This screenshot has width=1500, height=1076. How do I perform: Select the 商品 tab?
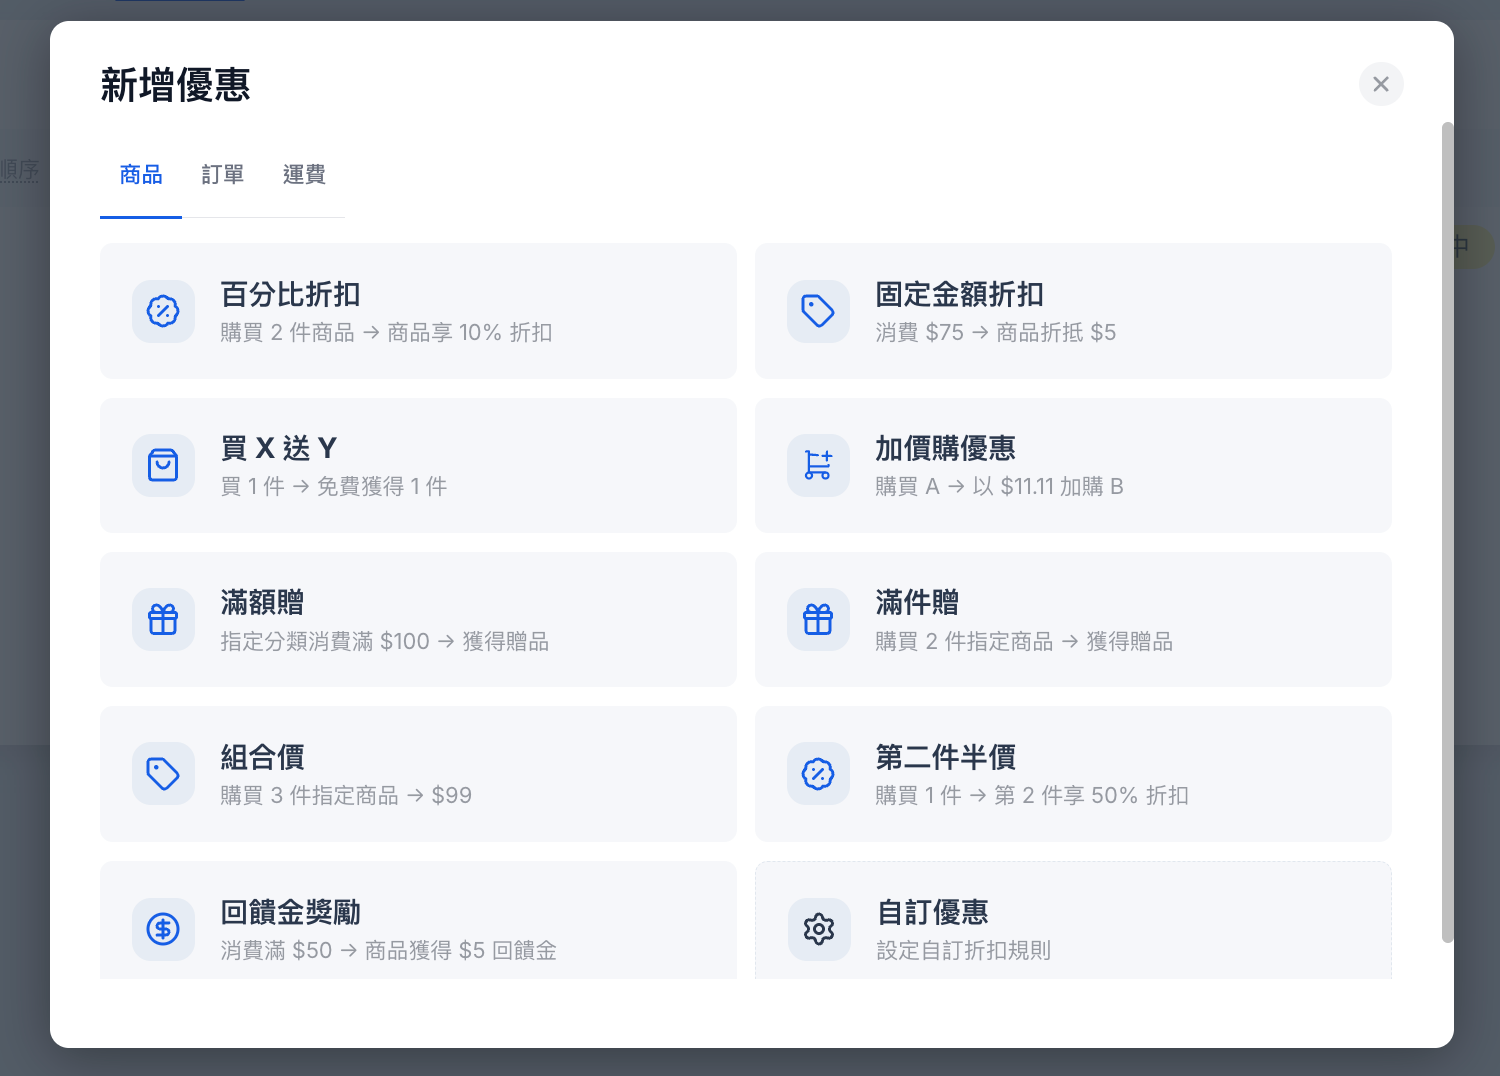tap(141, 175)
